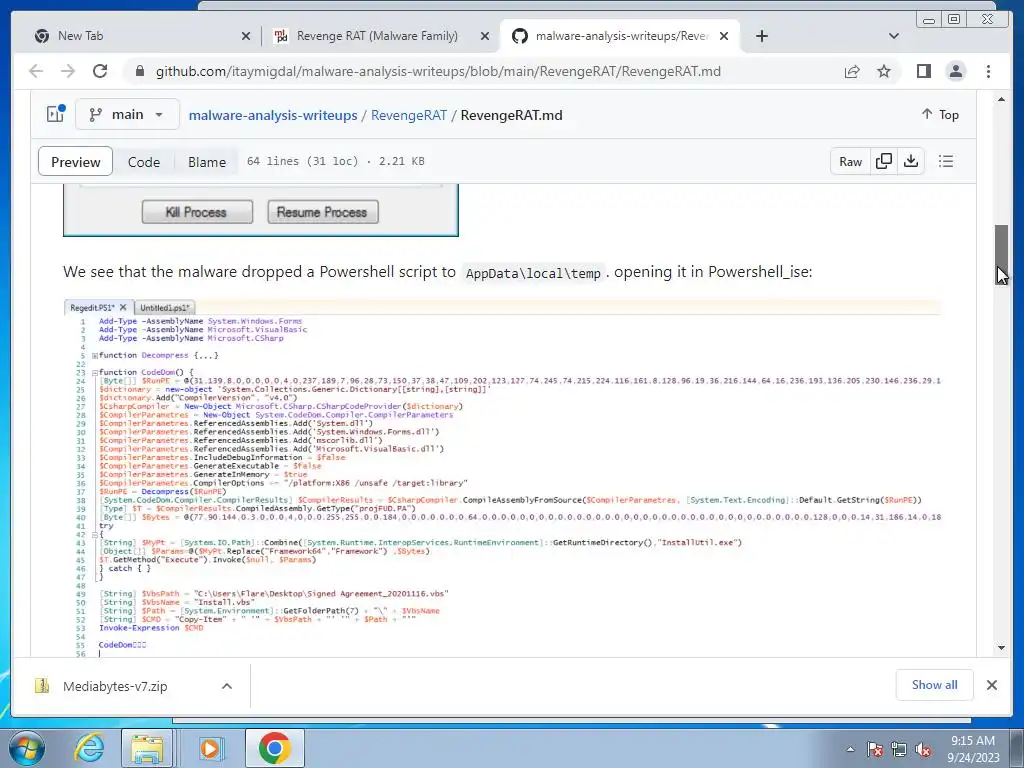This screenshot has height=768, width=1024.
Task: Show all downloads
Action: point(935,684)
